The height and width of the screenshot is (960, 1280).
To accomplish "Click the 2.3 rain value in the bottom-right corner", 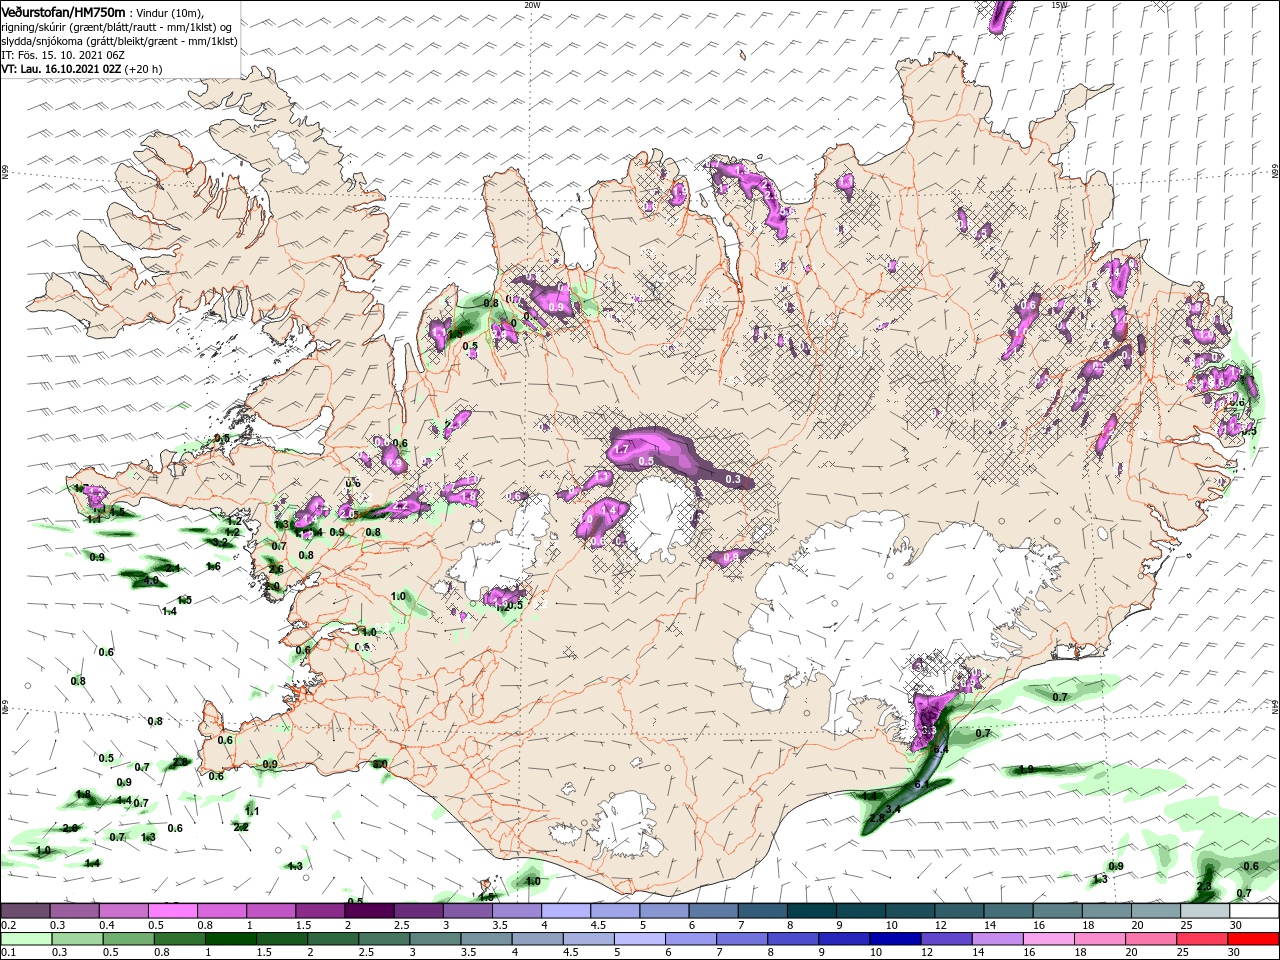I will pos(1204,886).
